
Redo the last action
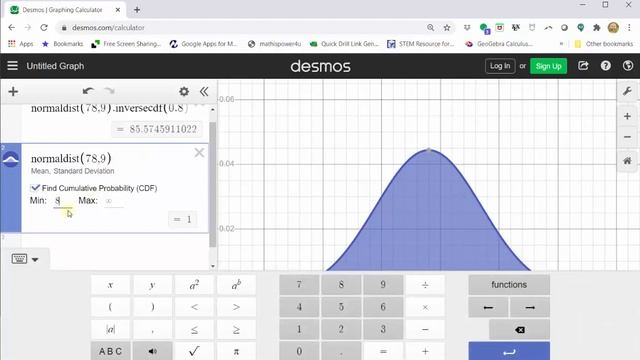pyautogui.click(x=109, y=91)
